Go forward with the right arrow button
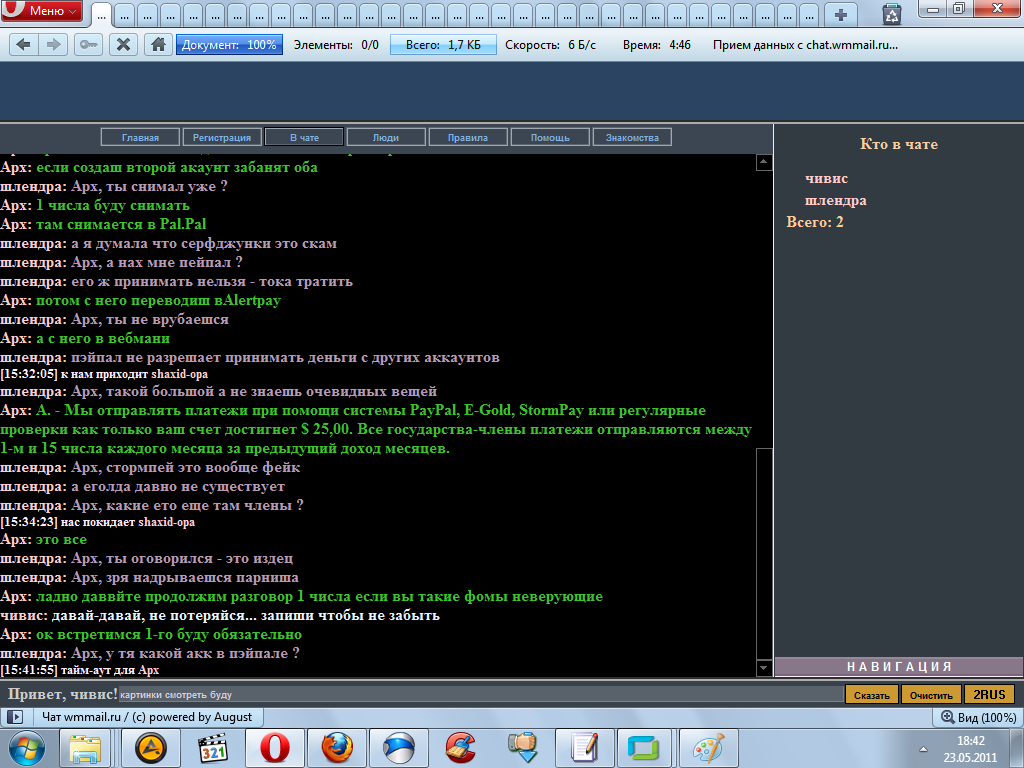This screenshot has height=768, width=1024. pyautogui.click(x=54, y=45)
